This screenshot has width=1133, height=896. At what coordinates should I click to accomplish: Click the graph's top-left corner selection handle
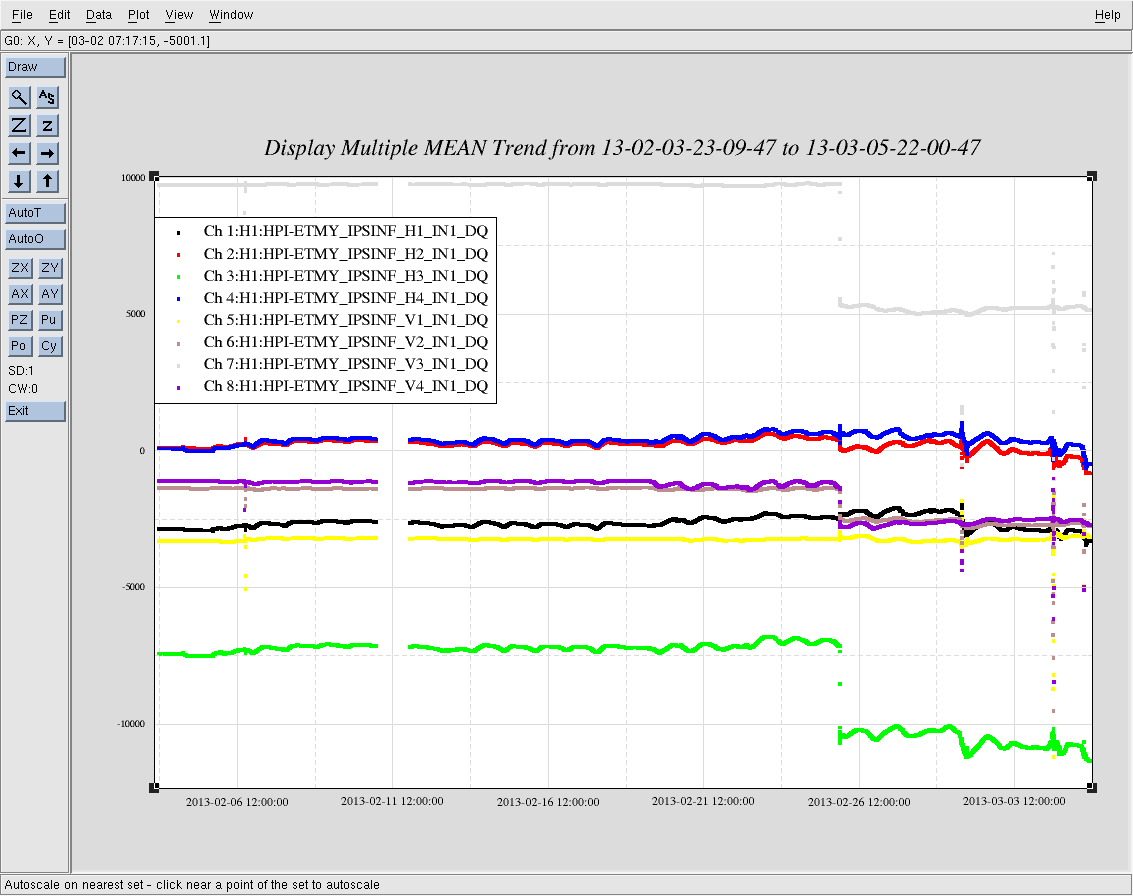coord(154,176)
